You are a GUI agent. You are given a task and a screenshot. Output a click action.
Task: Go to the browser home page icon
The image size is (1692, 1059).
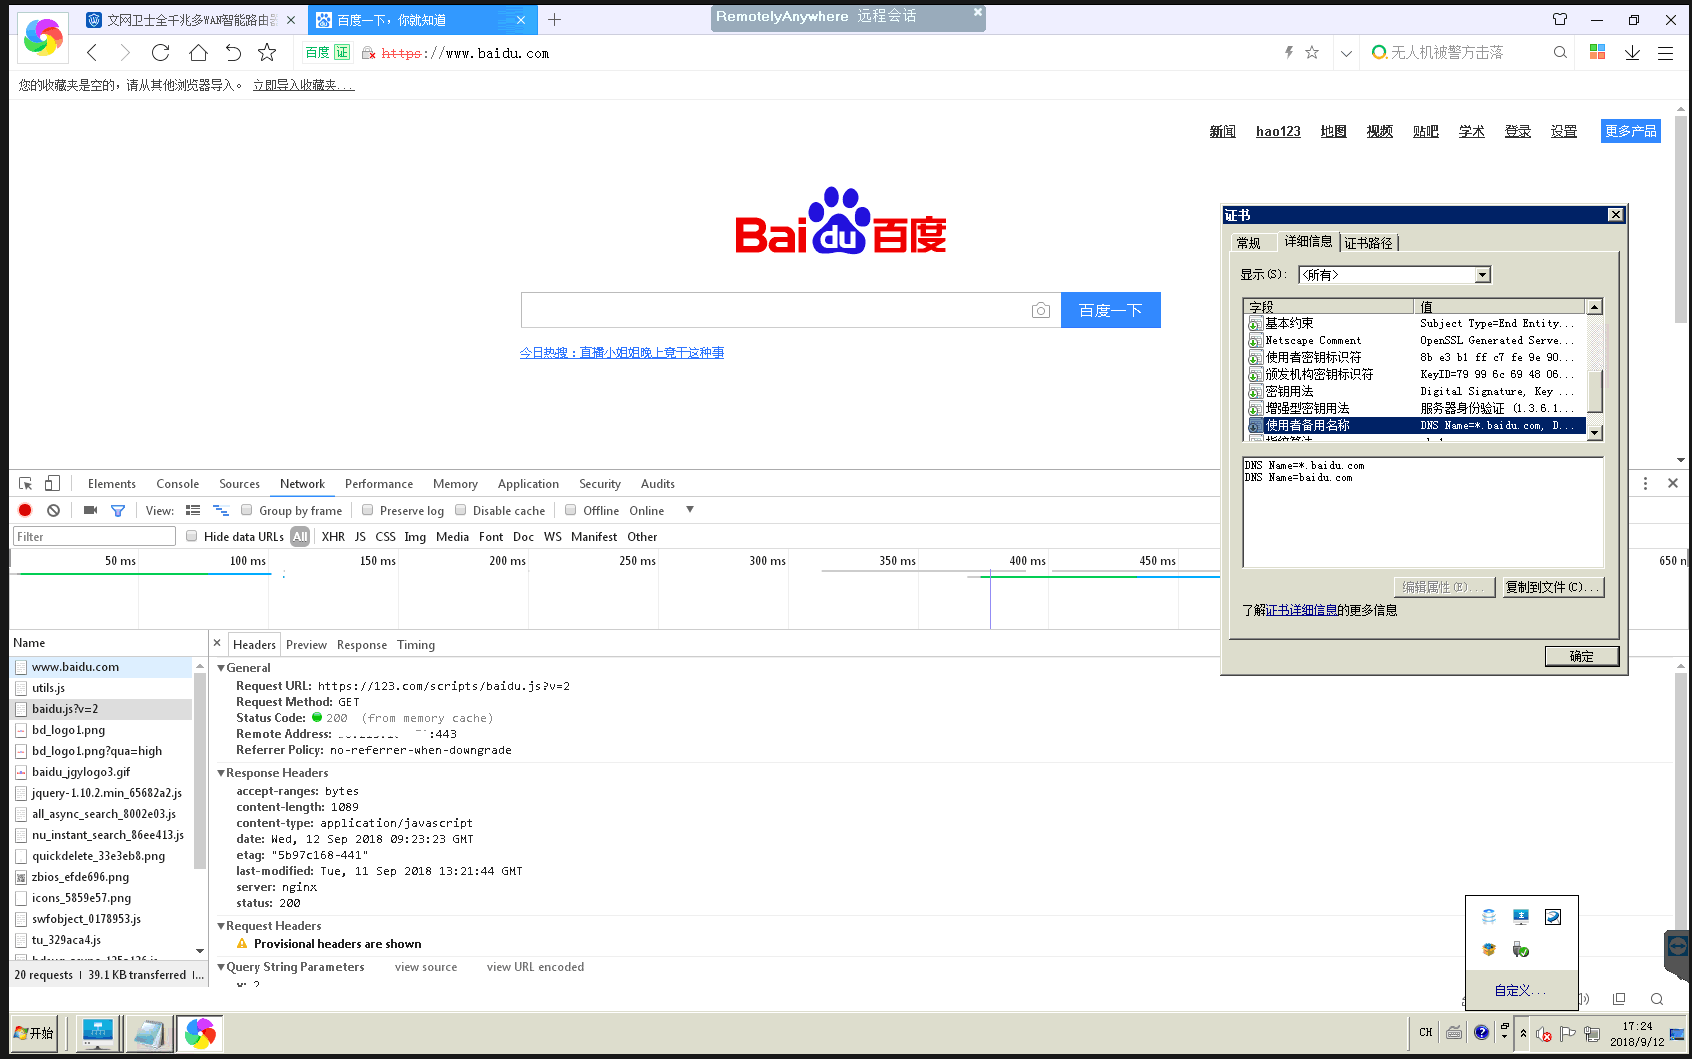click(x=198, y=53)
